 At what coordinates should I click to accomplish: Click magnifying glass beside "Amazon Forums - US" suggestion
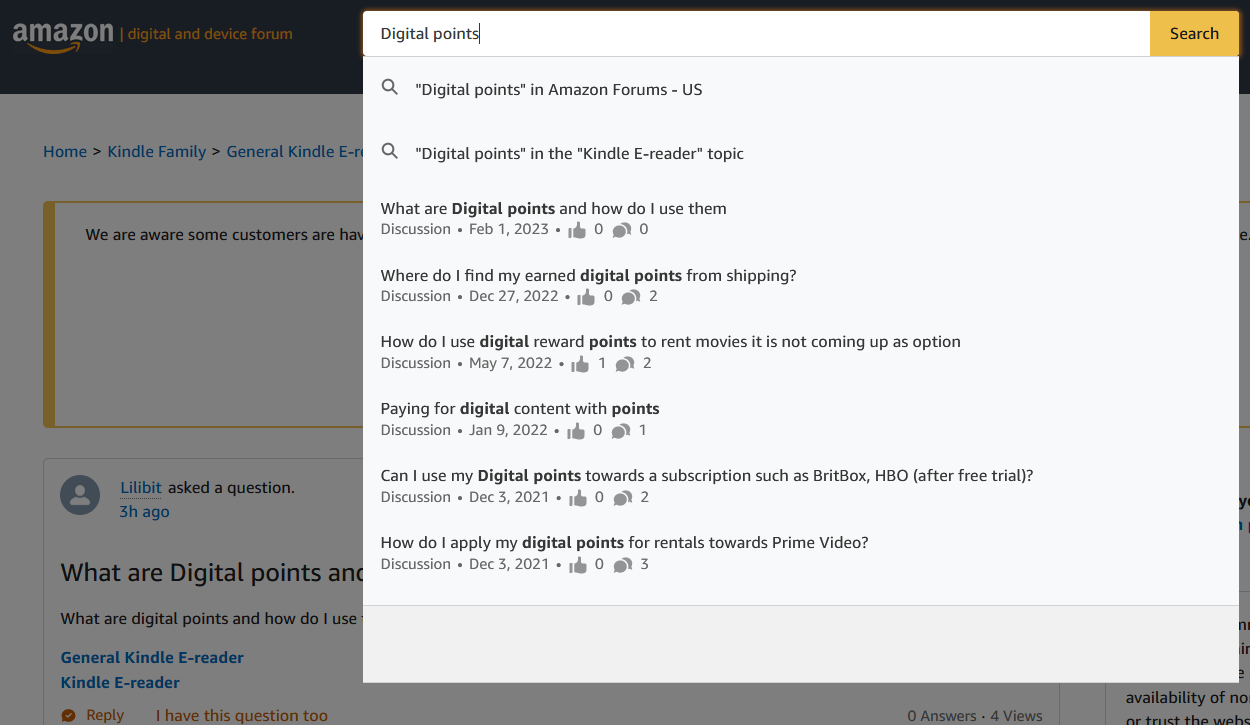pos(390,87)
